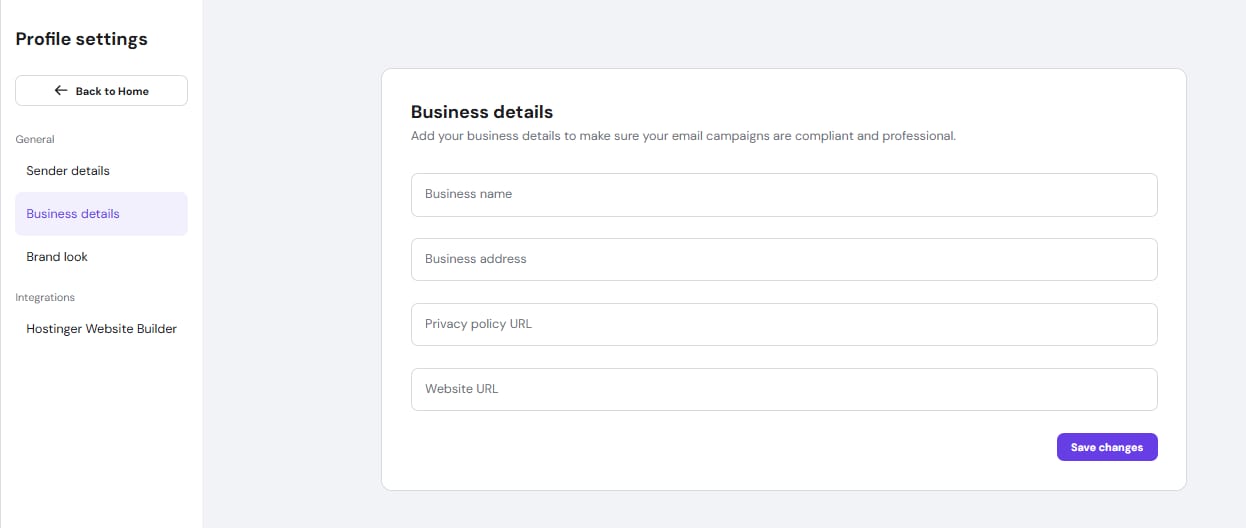Viewport: 1246px width, 528px height.
Task: Click the left arrow icon beside Back to Home
Action: pos(61,91)
